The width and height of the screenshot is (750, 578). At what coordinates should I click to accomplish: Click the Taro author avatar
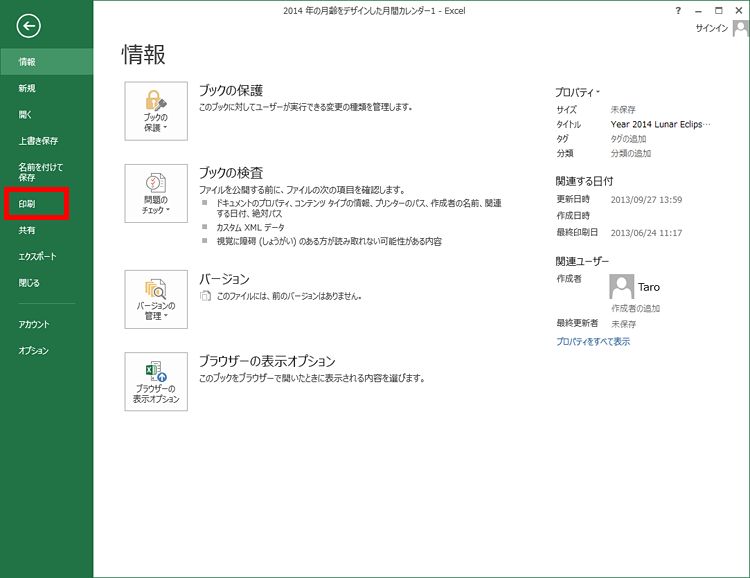tap(621, 286)
